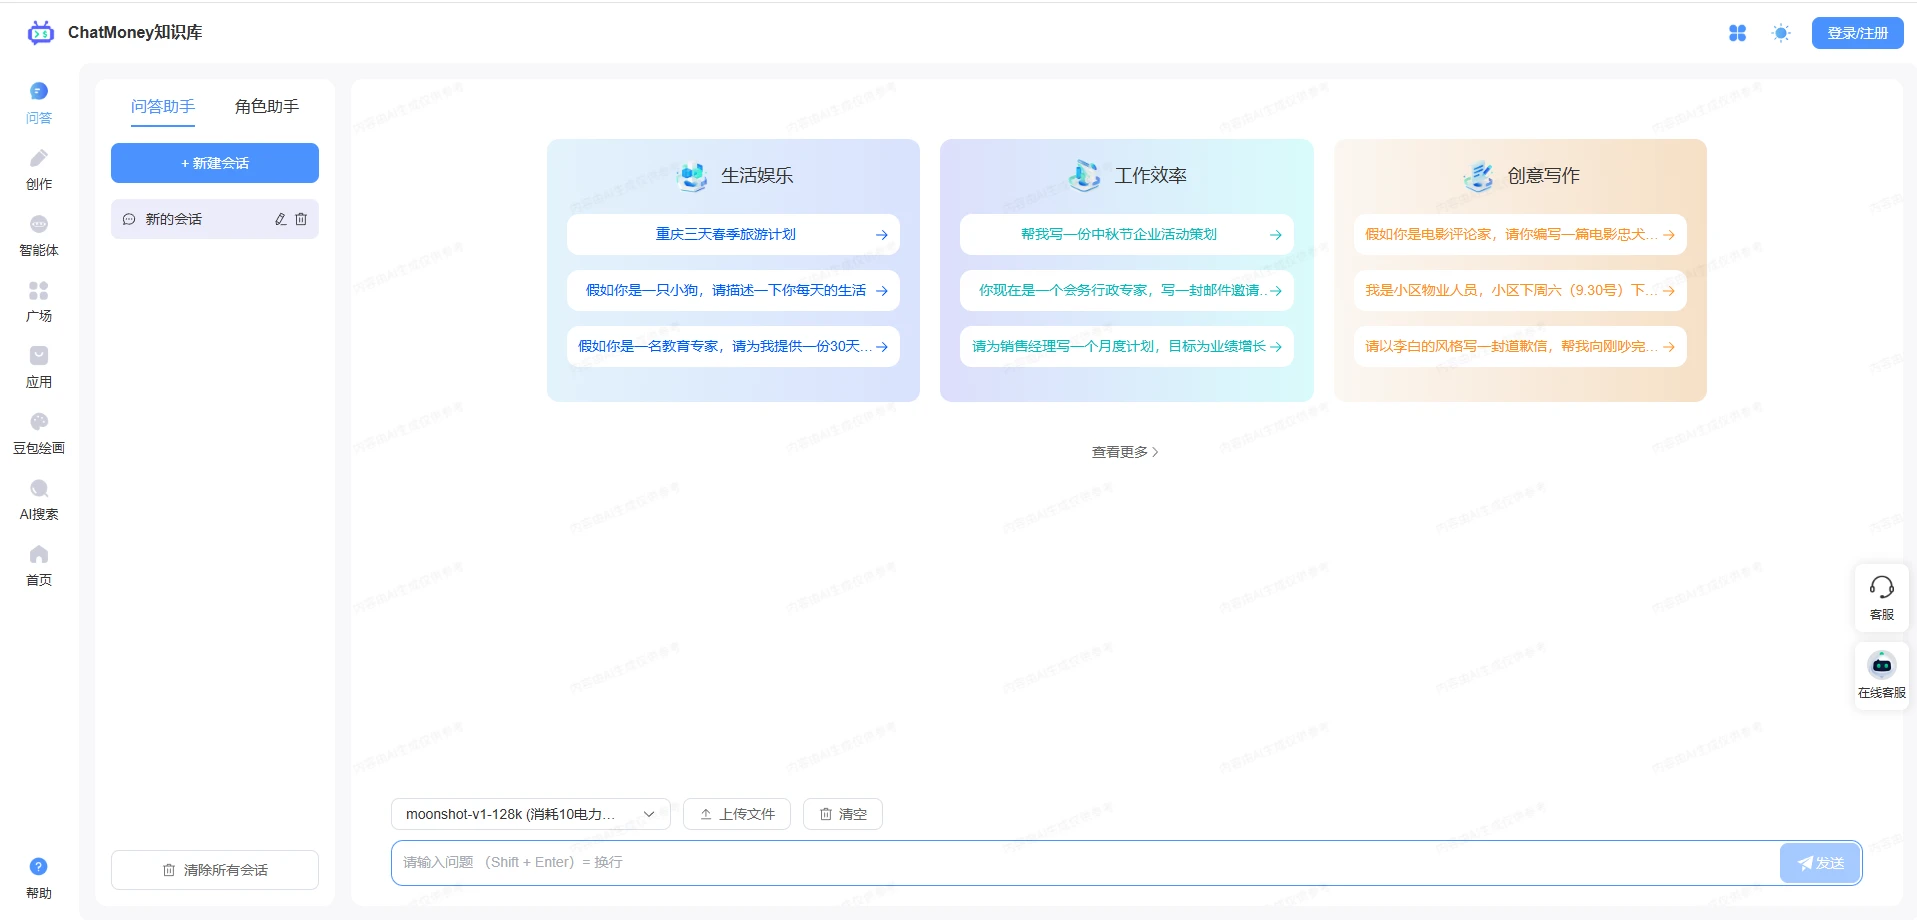Screen dimensions: 1917x920
Task: Click the ChatMoney知识库 title text
Action: (135, 33)
